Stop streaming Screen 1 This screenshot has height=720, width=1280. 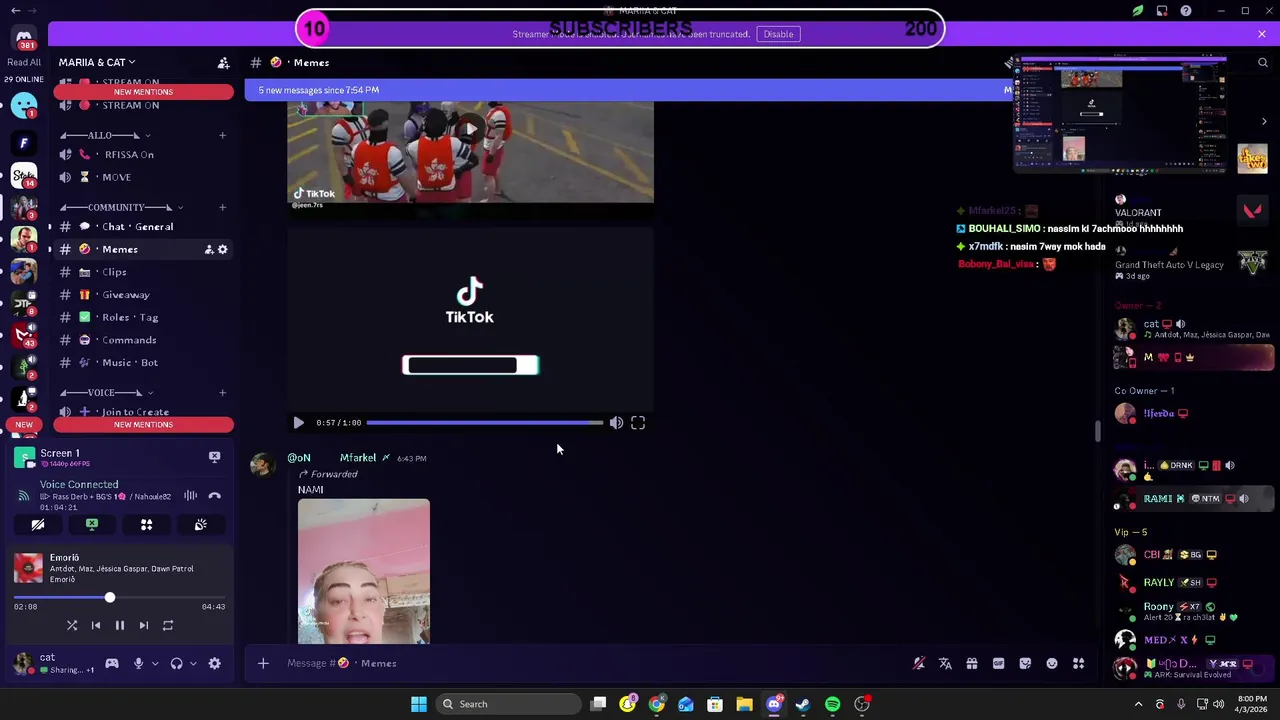point(214,457)
